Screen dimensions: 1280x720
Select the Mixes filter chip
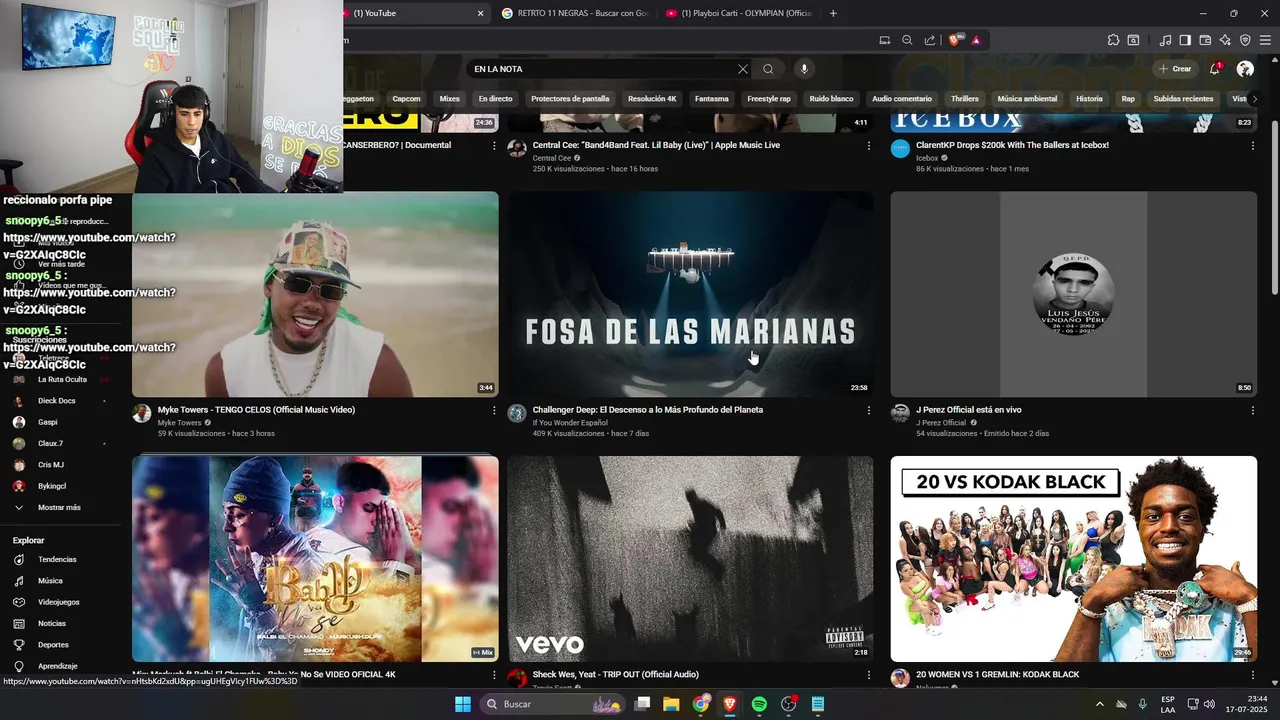[450, 99]
